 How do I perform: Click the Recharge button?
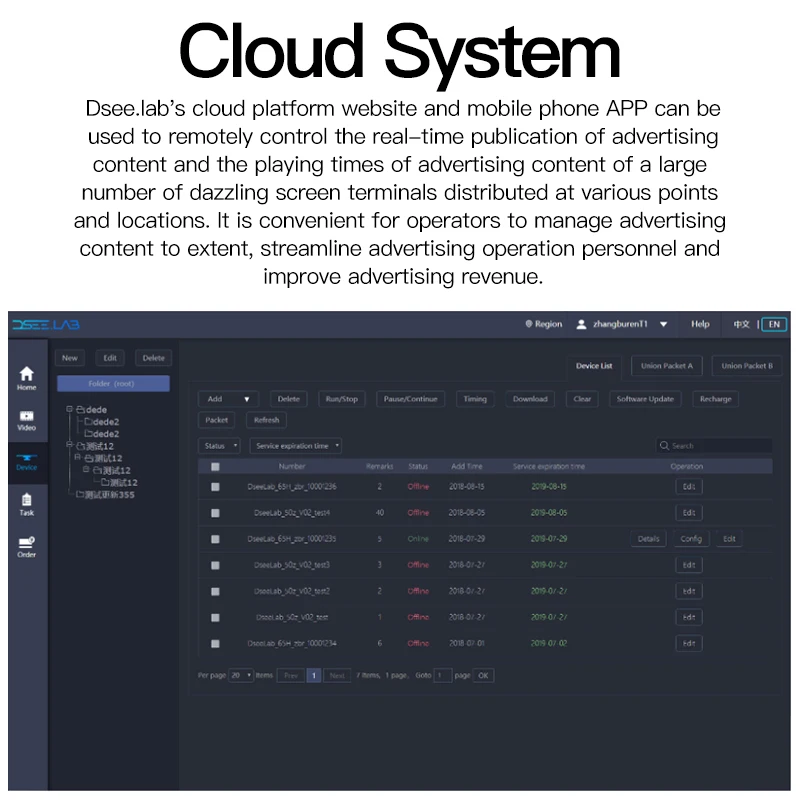[715, 399]
